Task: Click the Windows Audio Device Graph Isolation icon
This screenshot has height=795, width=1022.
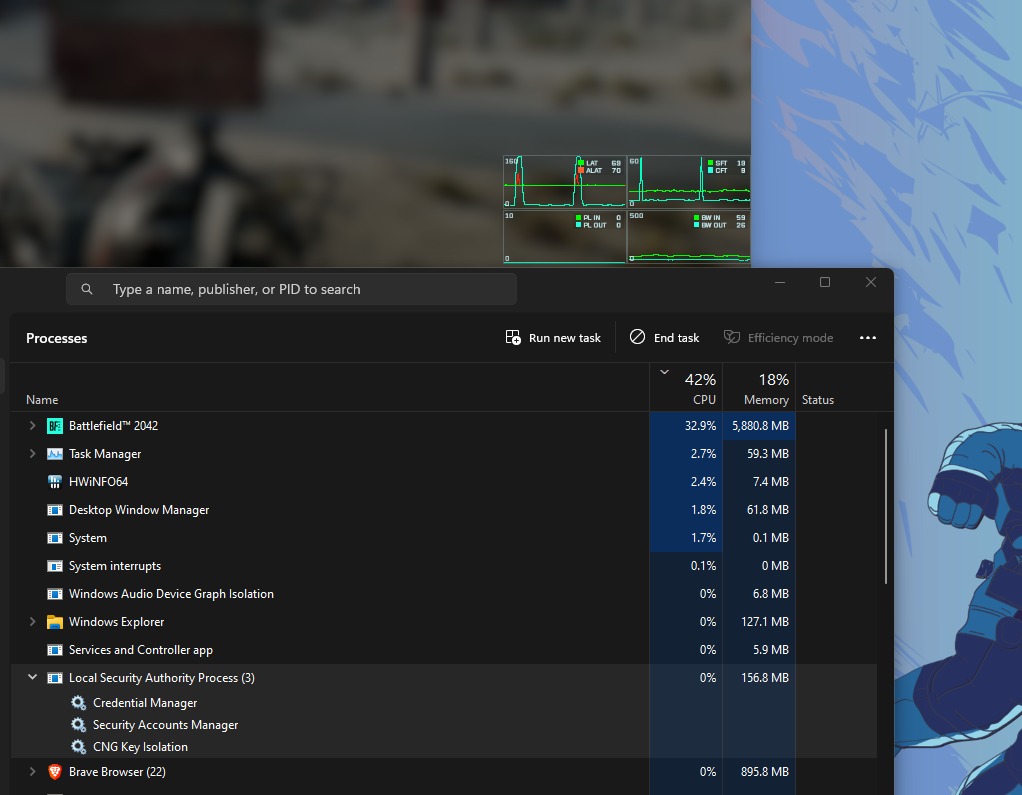Action: click(55, 594)
